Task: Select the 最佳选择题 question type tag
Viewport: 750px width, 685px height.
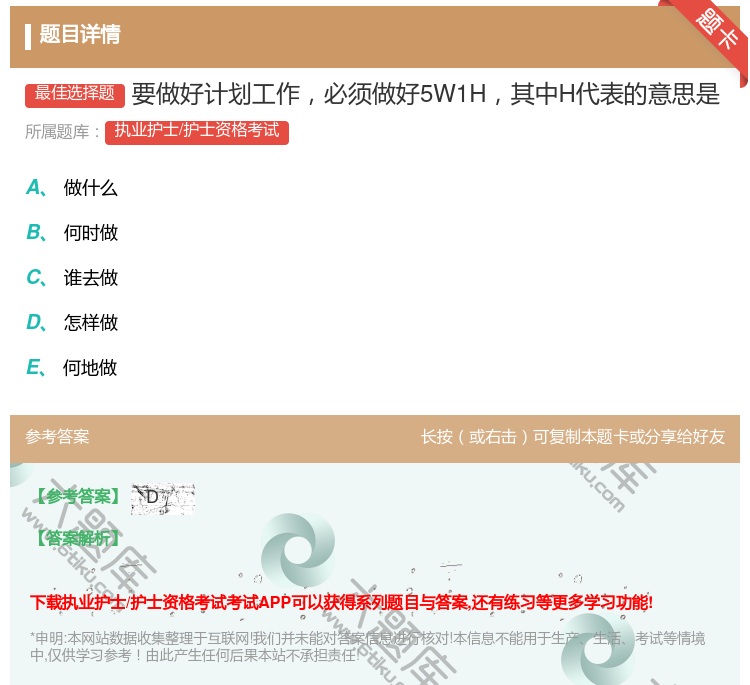Action: pyautogui.click(x=75, y=94)
